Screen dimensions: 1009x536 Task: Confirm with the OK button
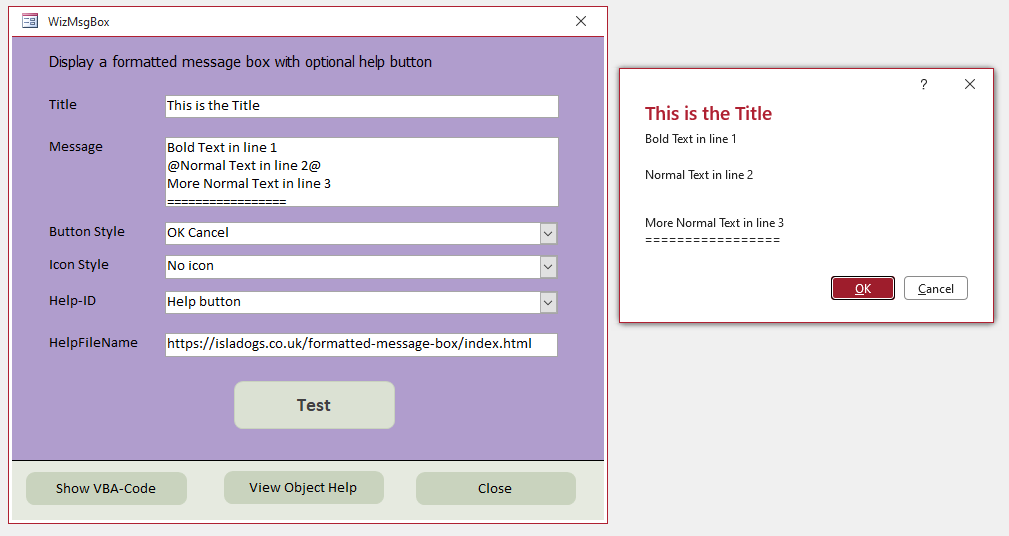tap(862, 288)
